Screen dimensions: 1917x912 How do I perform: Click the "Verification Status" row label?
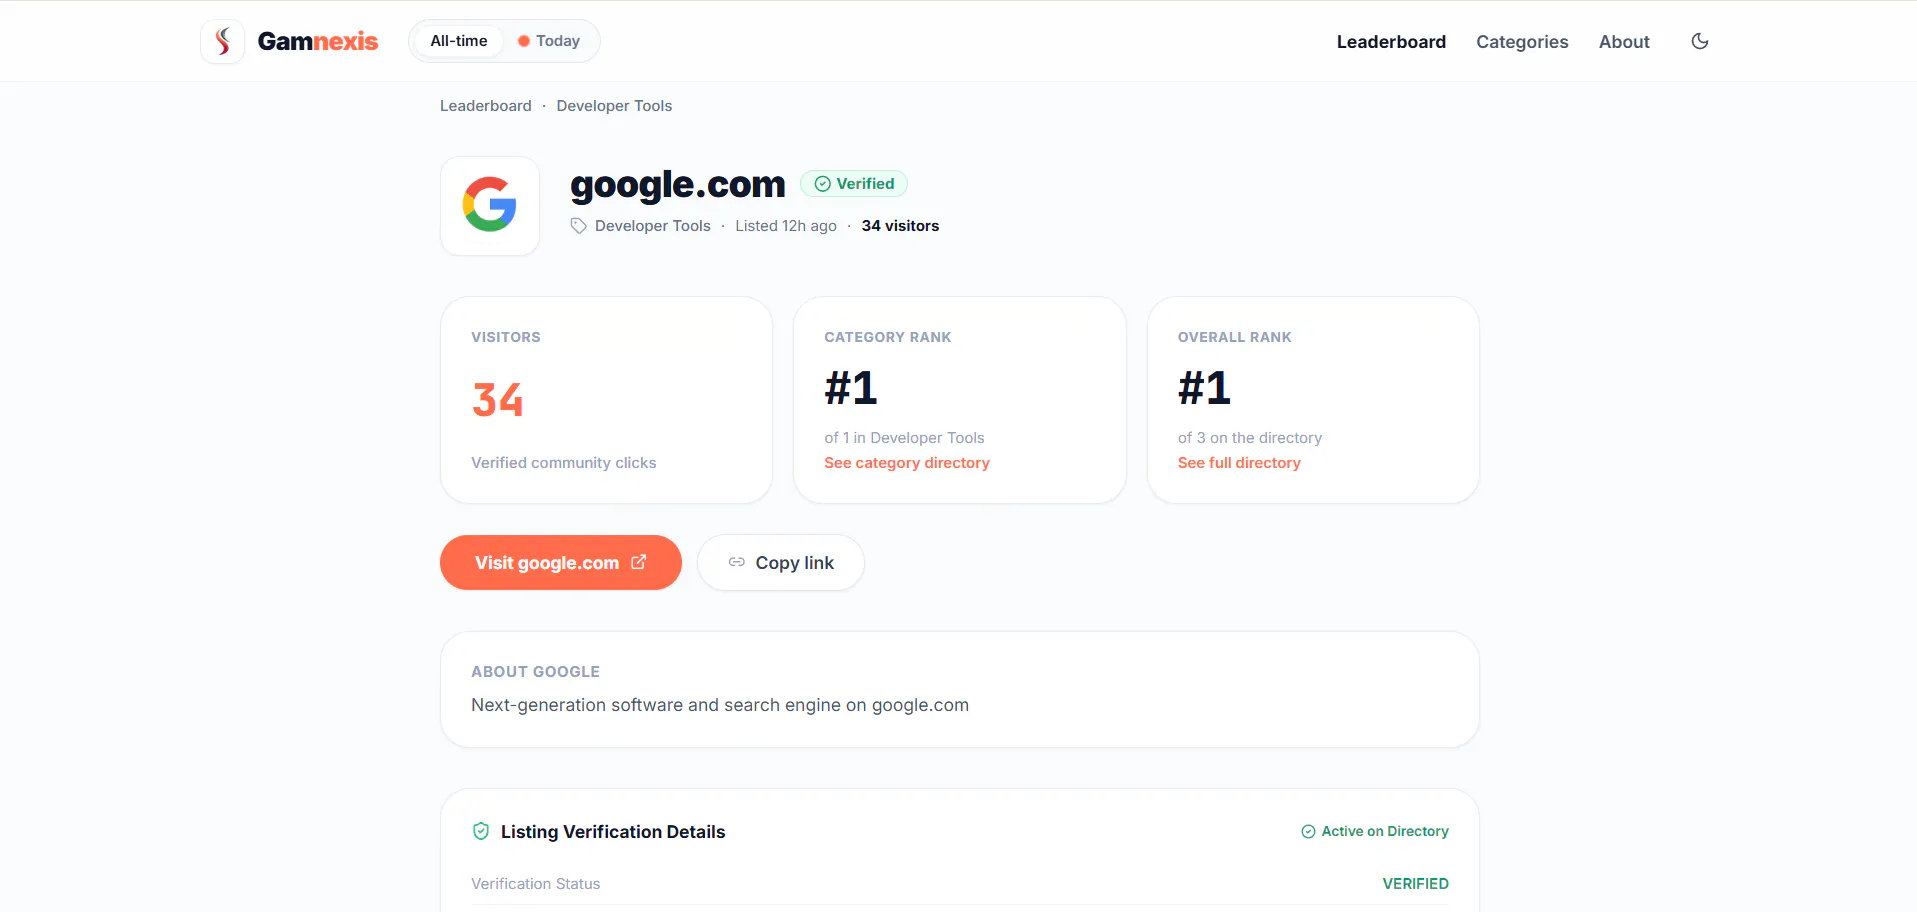click(x=536, y=884)
